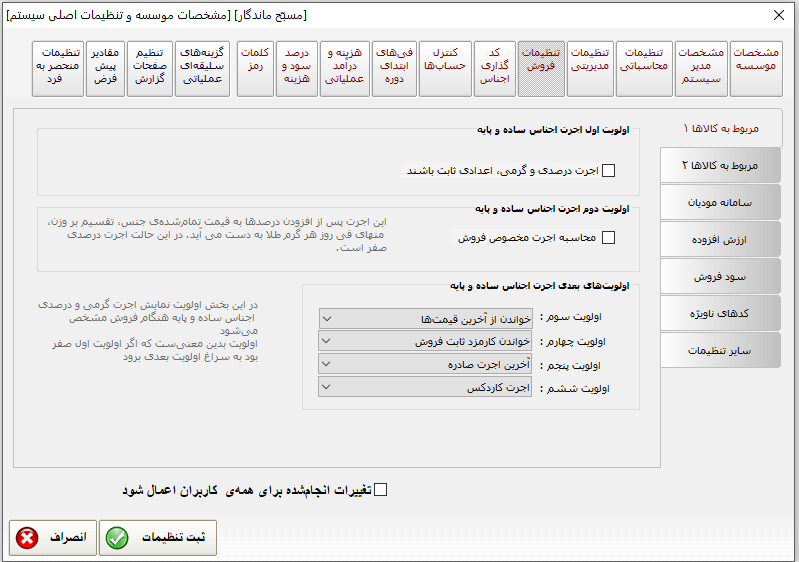Open the اولویت پنجم dropdown
Image resolution: width=799 pixels, height=562 pixels.
[328, 365]
